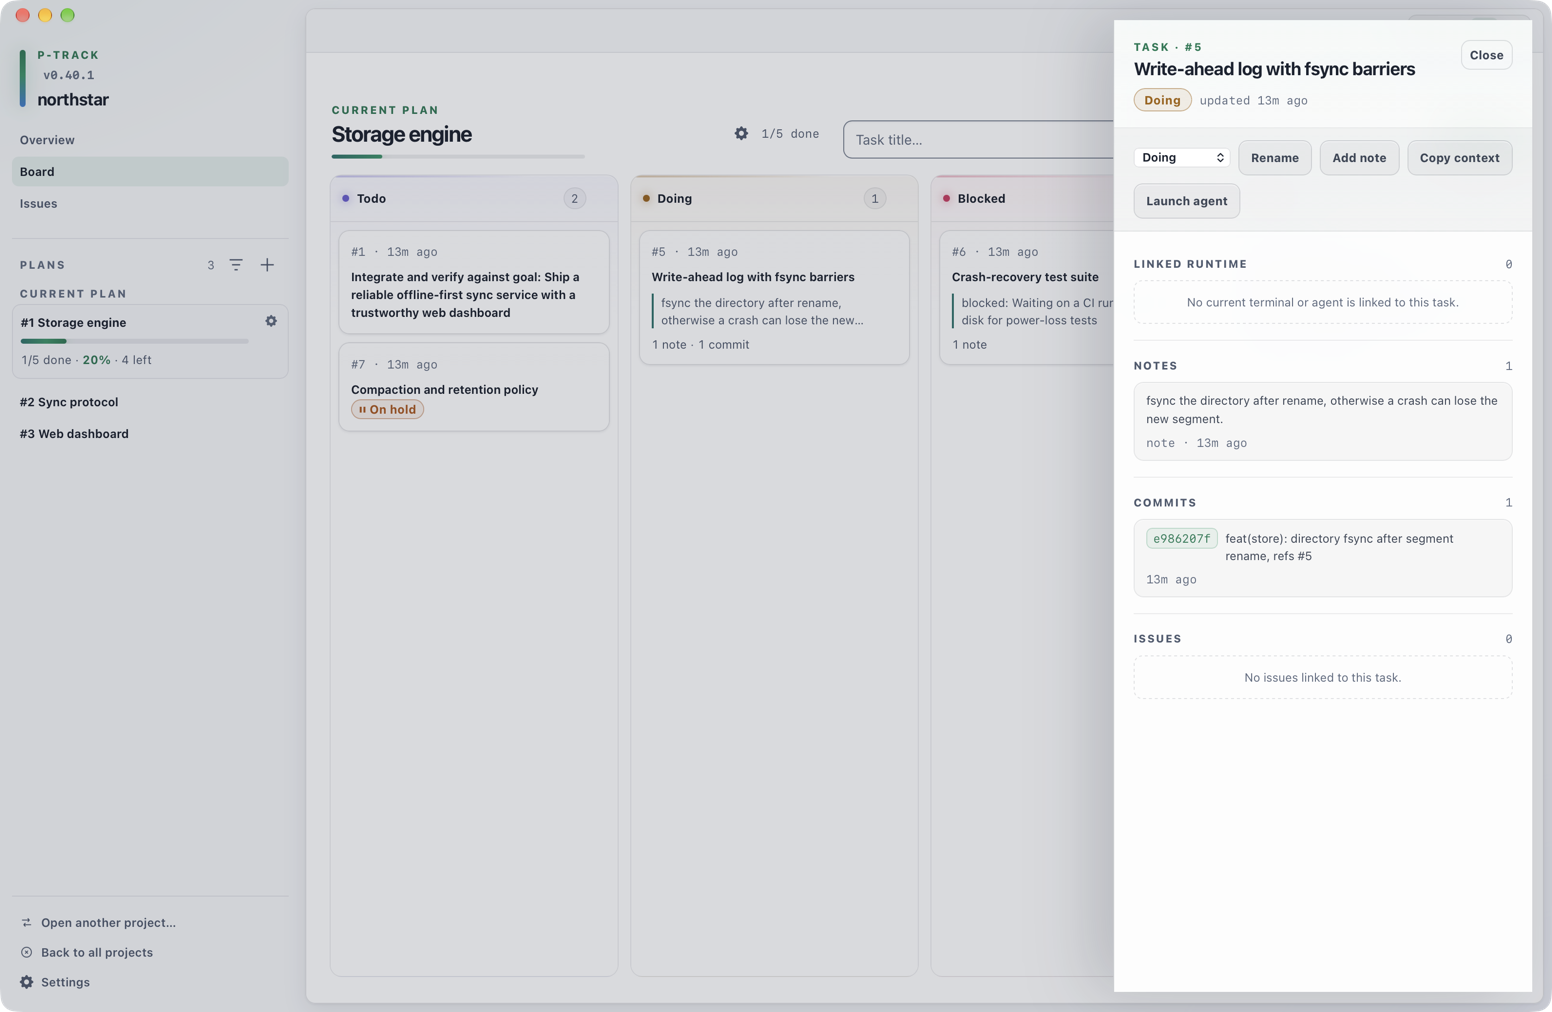
Task: Click the On hold badge
Action: pos(387,409)
